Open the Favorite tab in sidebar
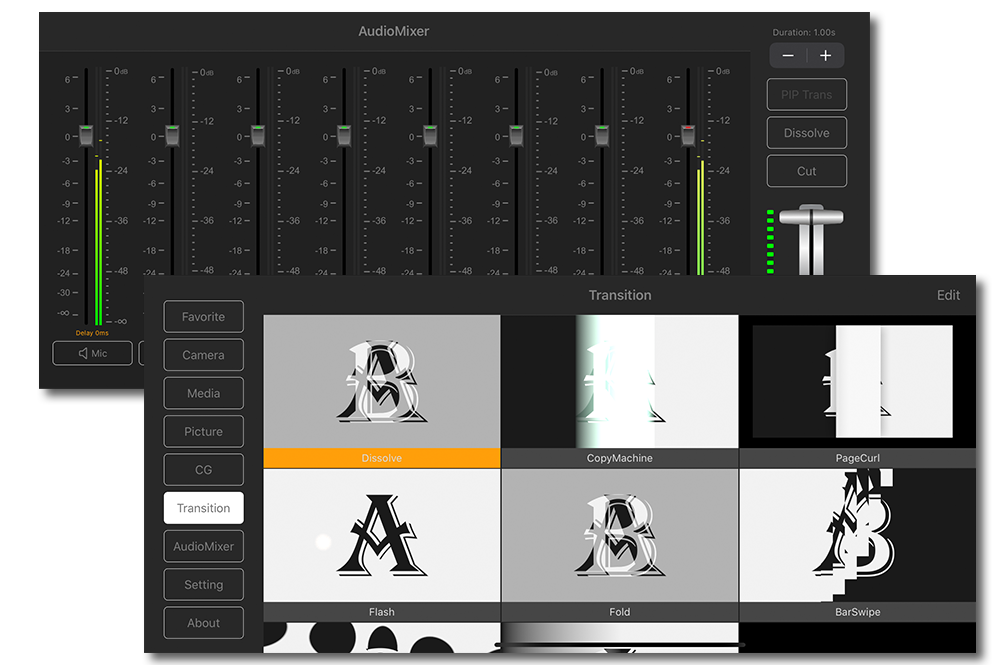 pyautogui.click(x=203, y=317)
